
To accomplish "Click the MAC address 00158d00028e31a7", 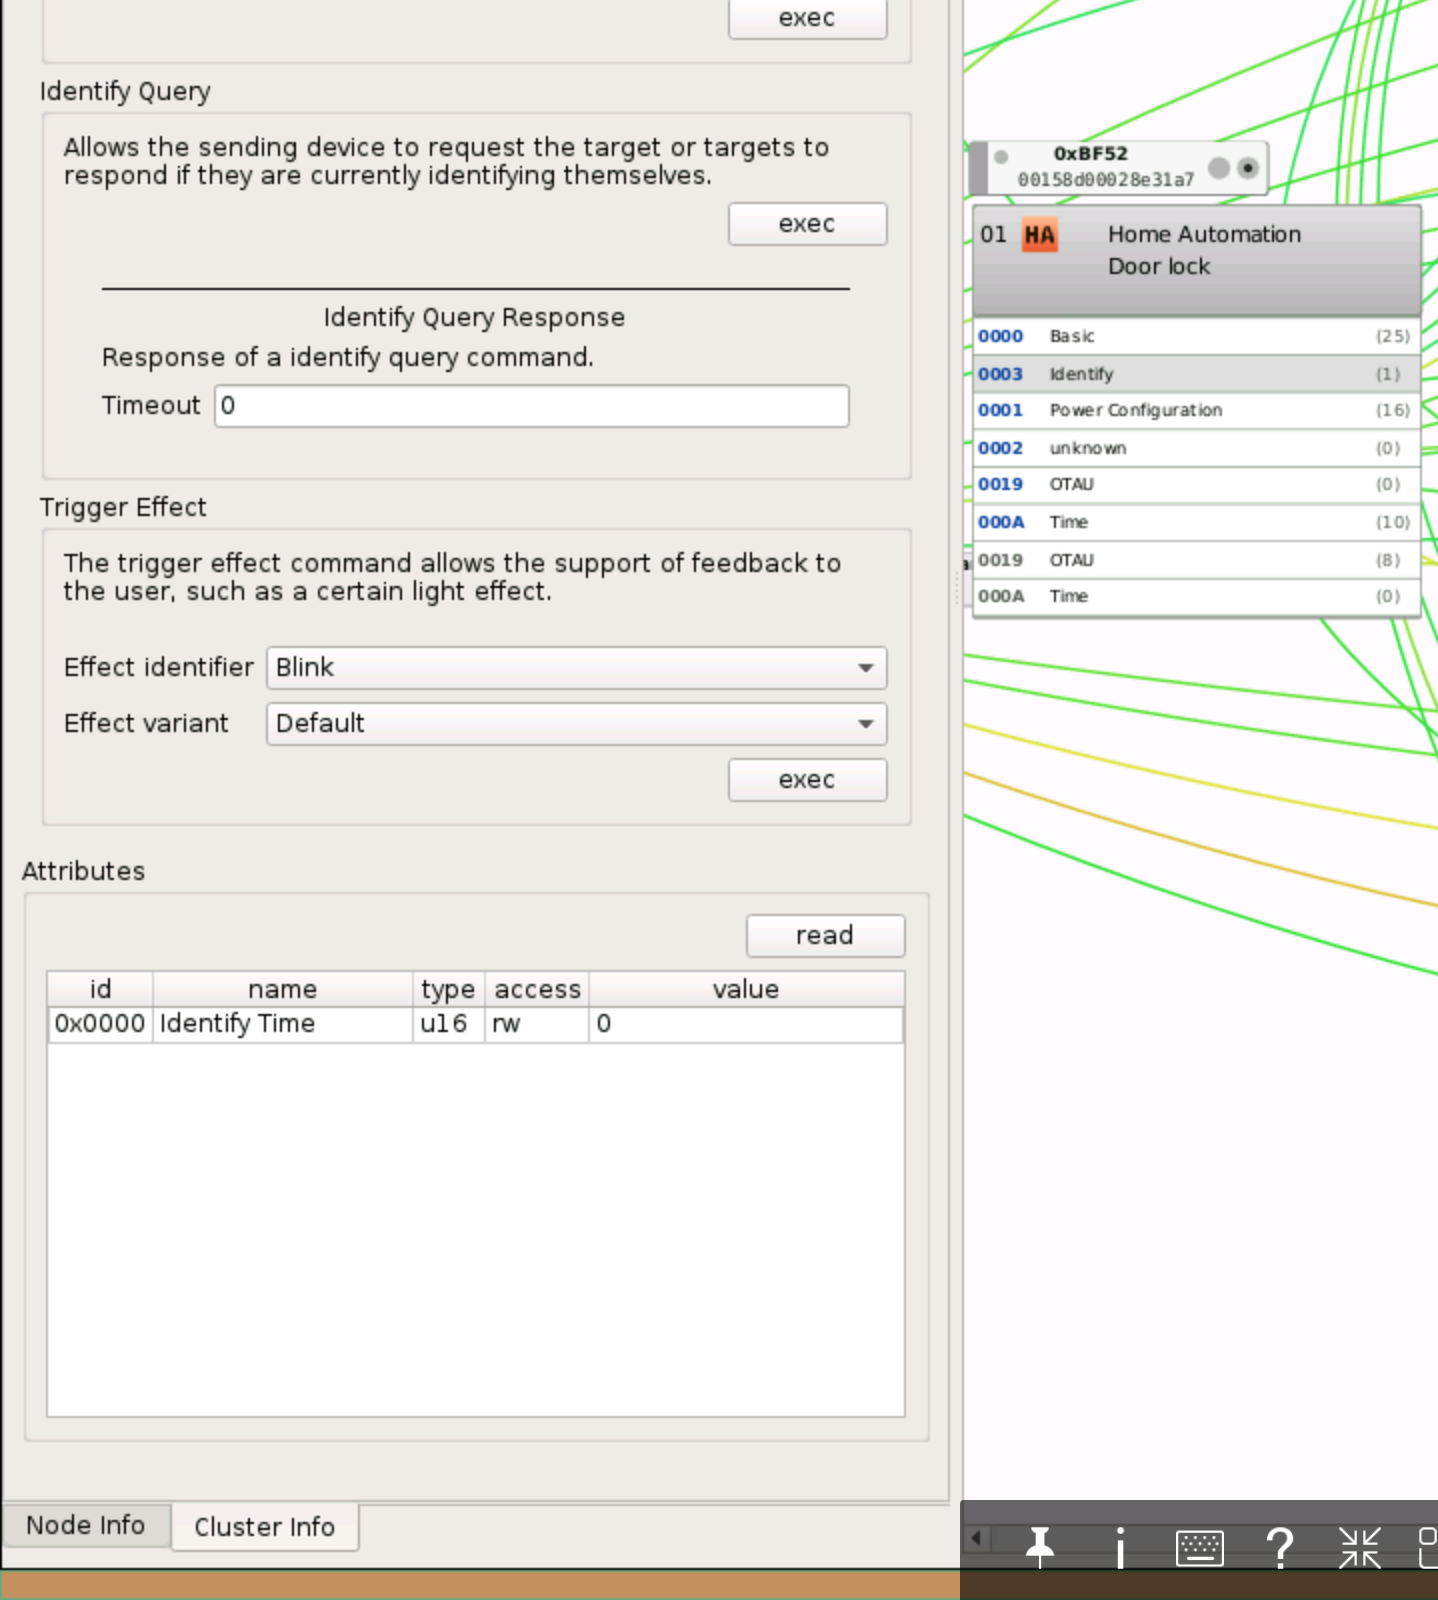I will 1106,180.
